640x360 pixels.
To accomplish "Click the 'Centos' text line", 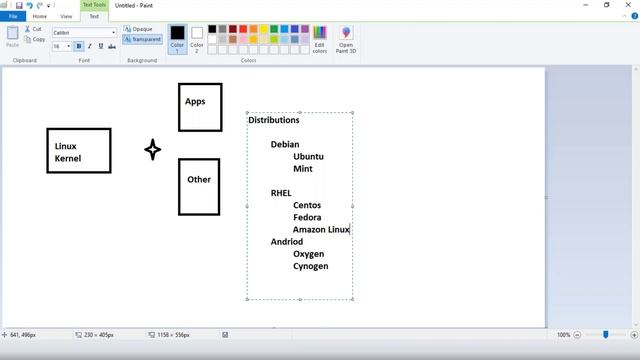I will [307, 205].
